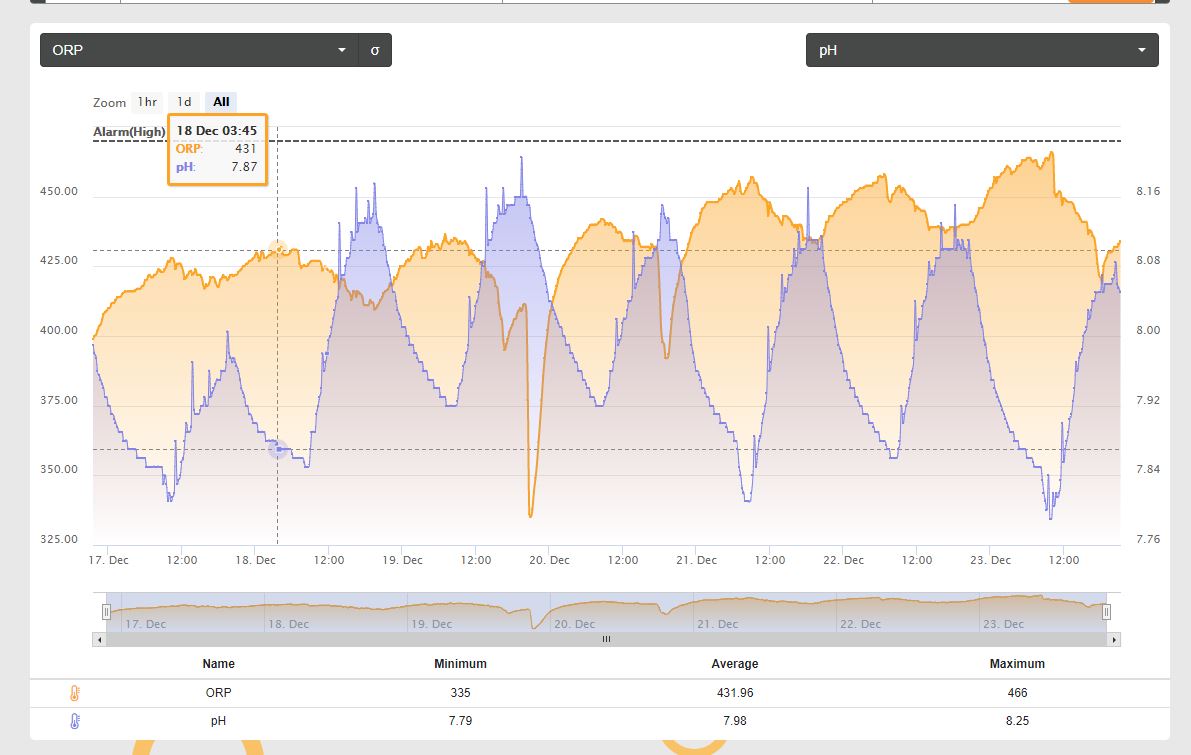This screenshot has width=1191, height=755.
Task: Click the 19. Dec label in navigator
Action: [x=431, y=624]
